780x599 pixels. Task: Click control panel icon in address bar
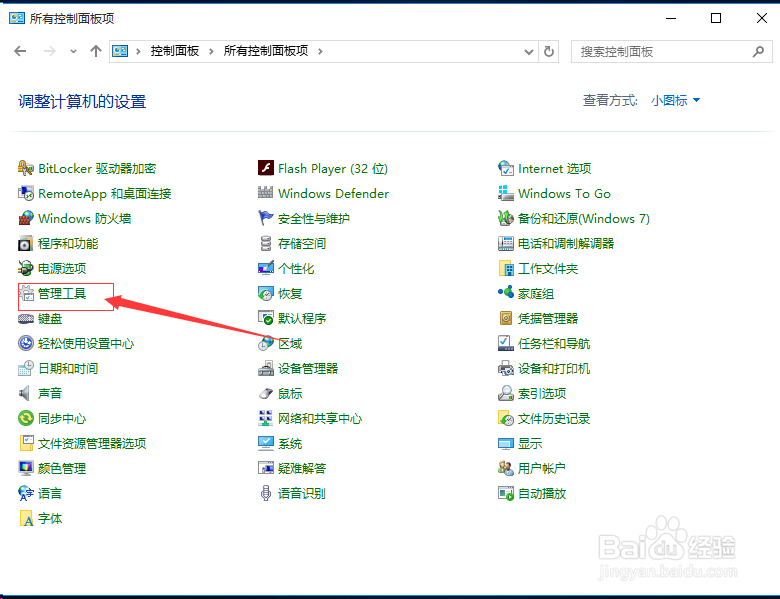tap(120, 51)
